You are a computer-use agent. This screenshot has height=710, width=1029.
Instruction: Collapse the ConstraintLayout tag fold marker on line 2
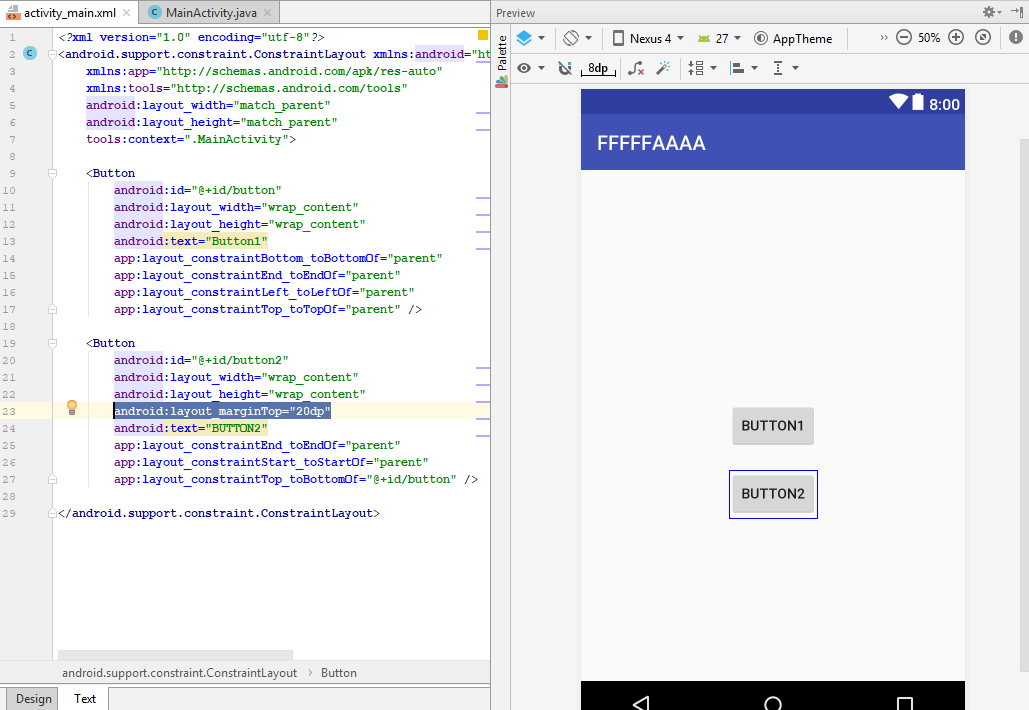(52, 54)
